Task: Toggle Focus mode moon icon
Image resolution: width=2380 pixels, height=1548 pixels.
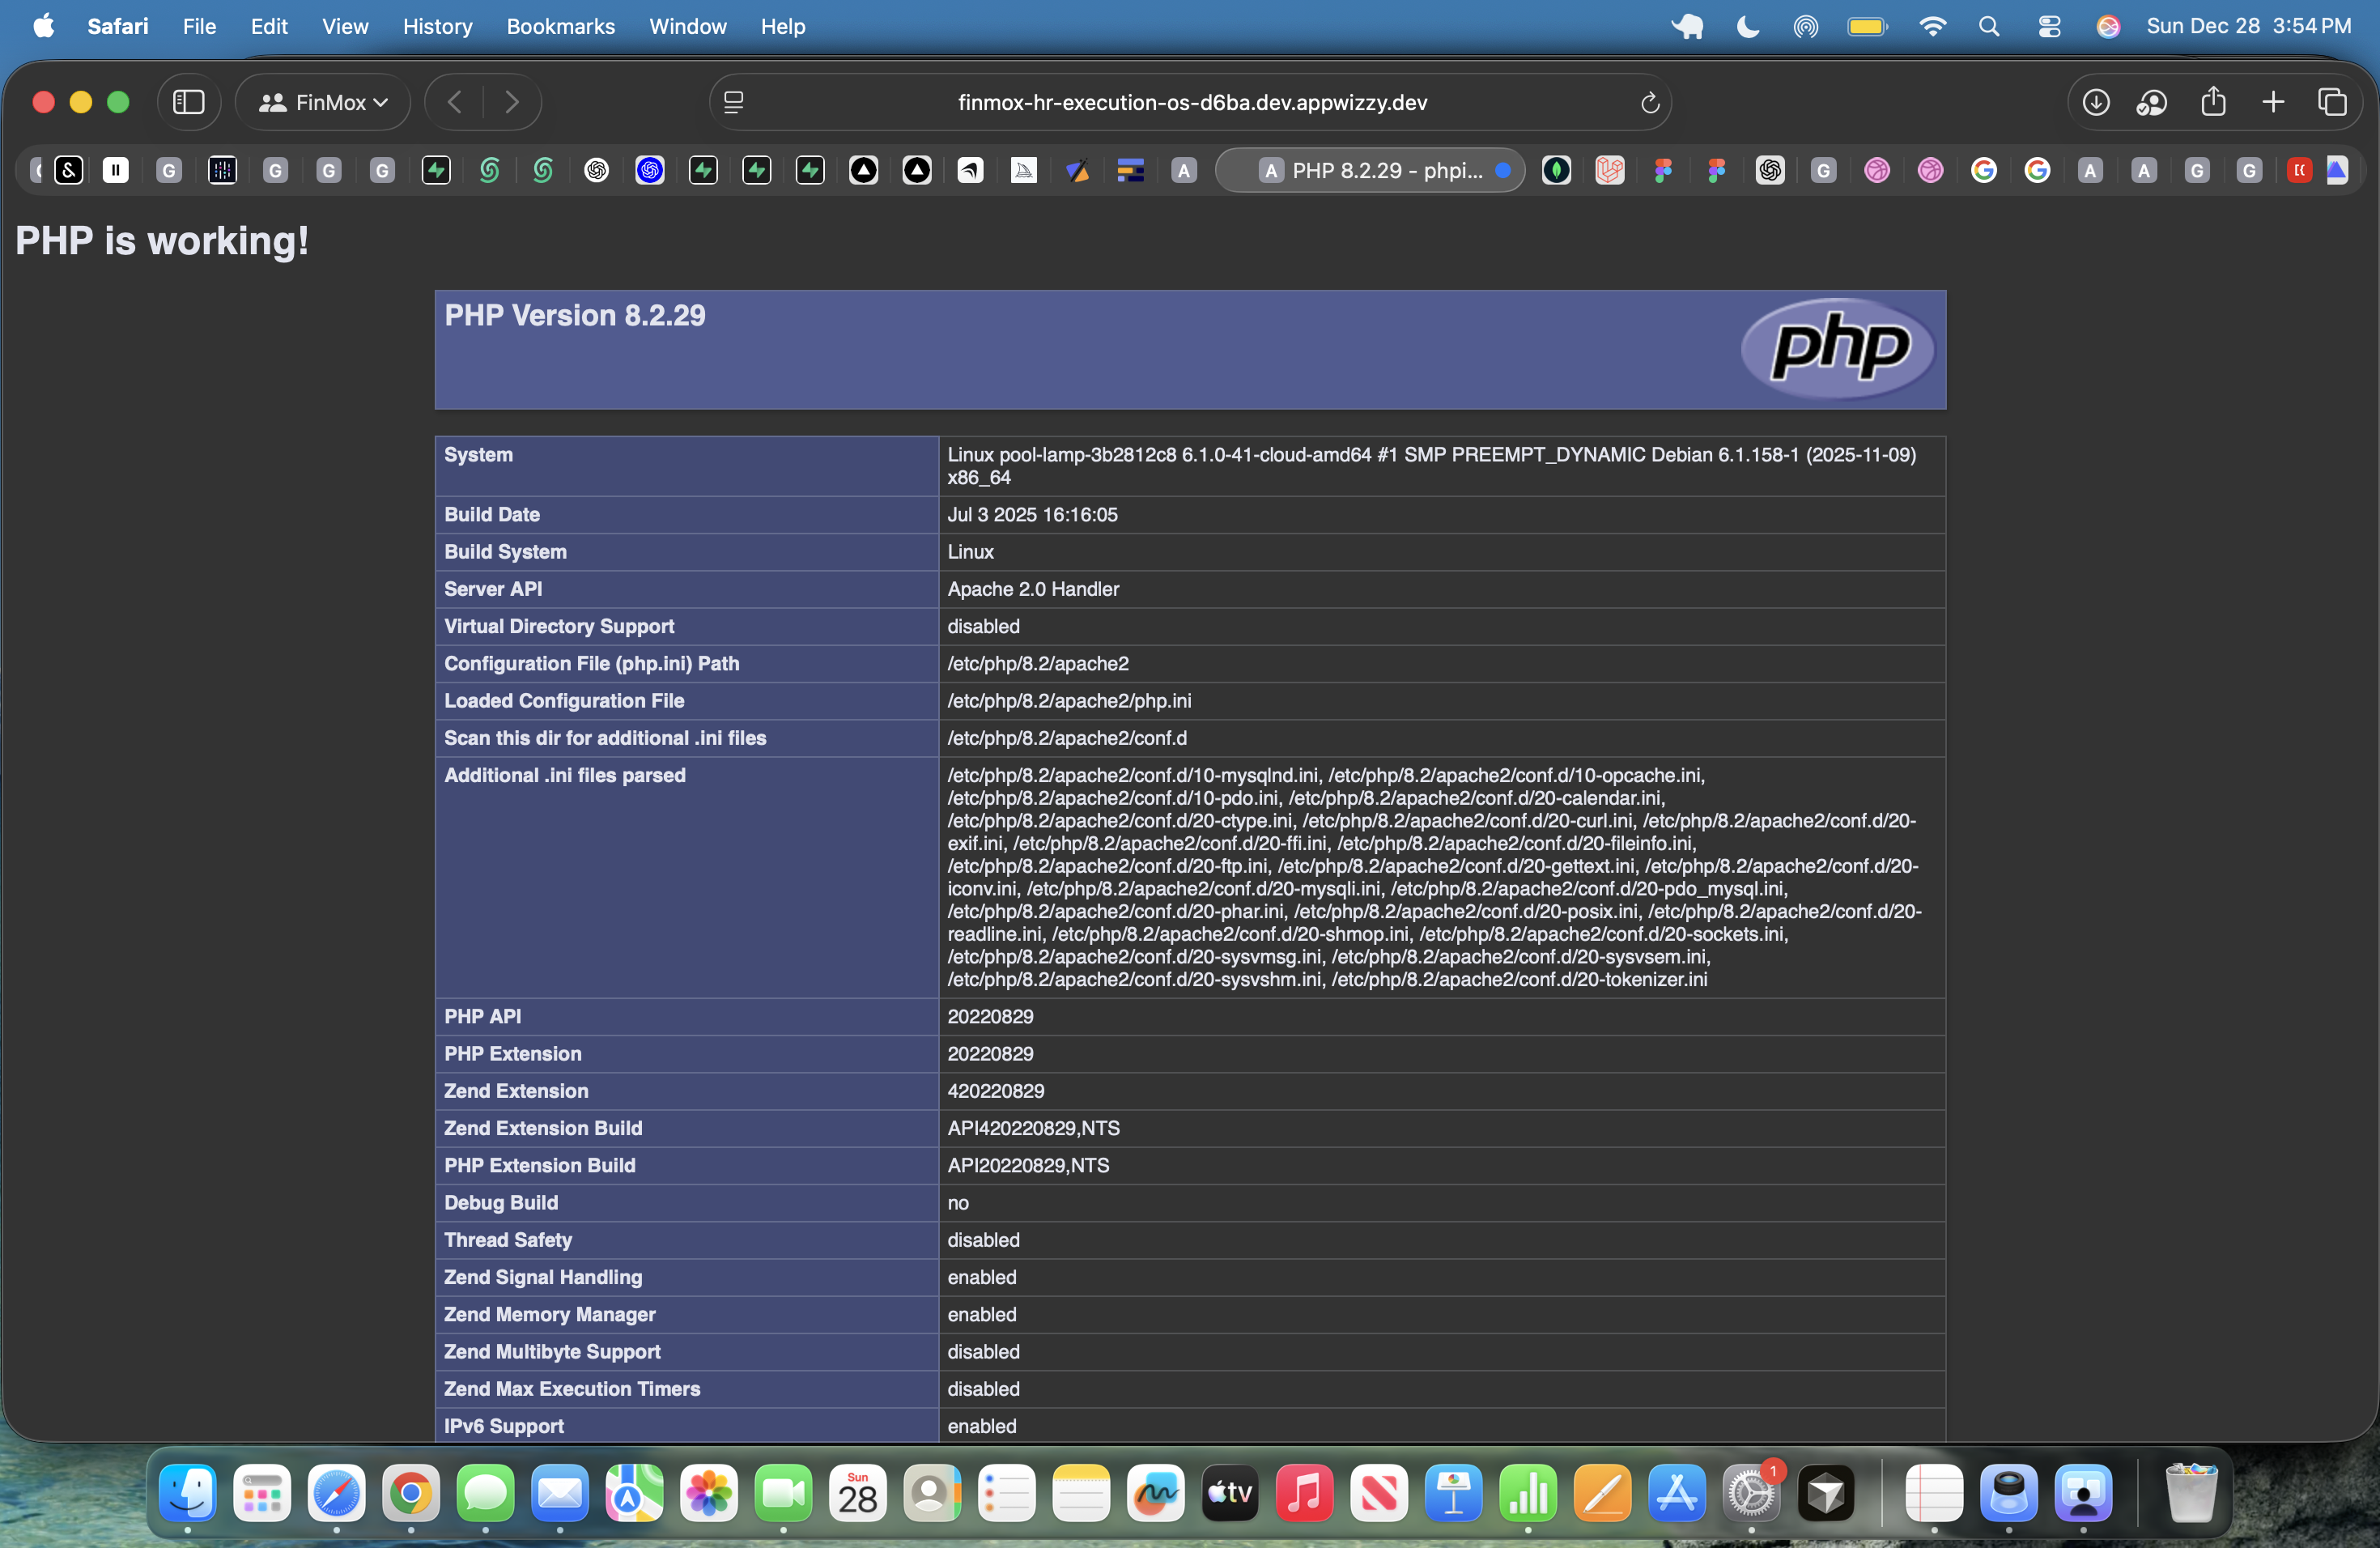Action: (x=1747, y=26)
